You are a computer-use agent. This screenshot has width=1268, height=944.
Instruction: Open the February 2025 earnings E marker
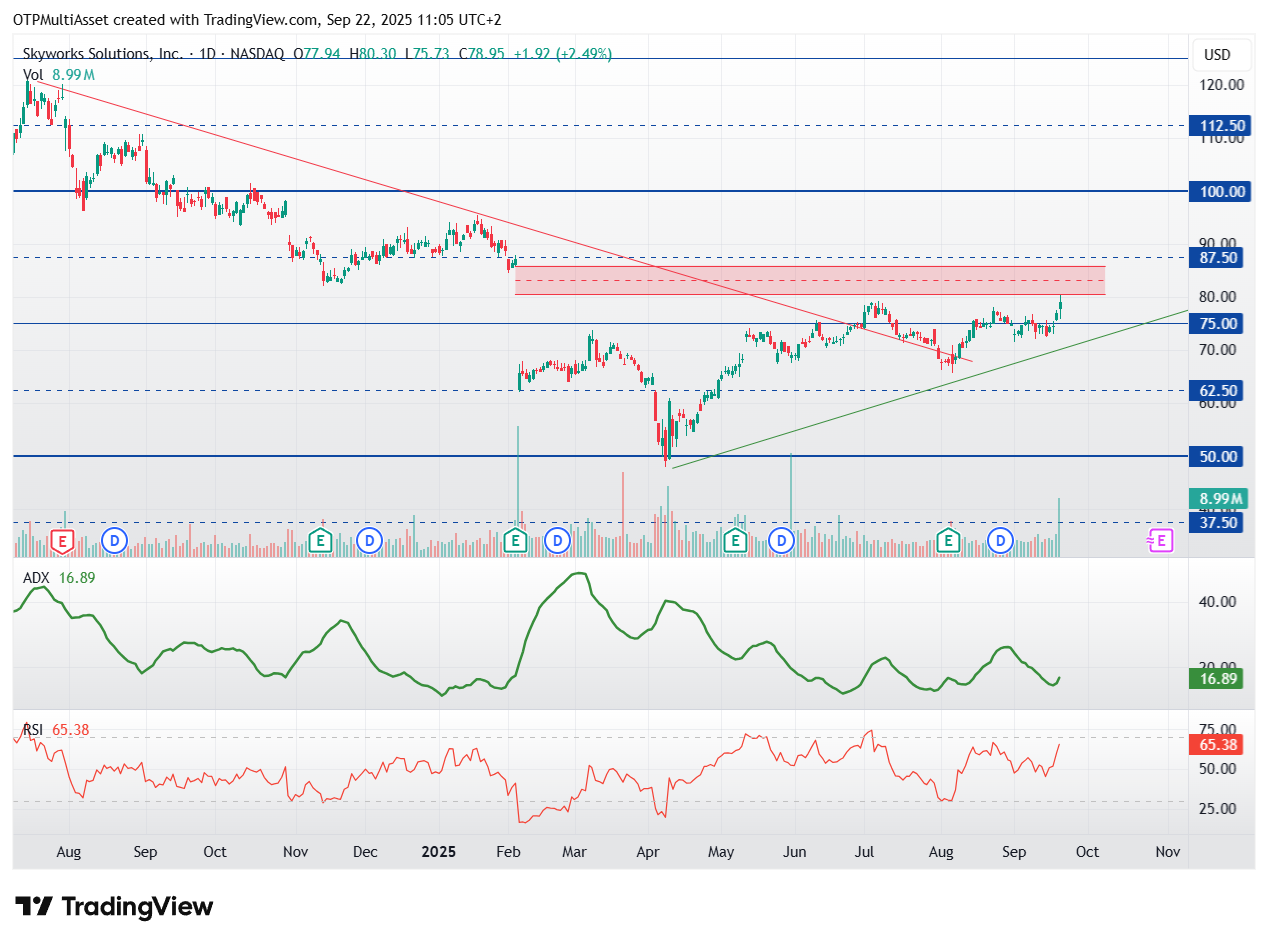[515, 541]
